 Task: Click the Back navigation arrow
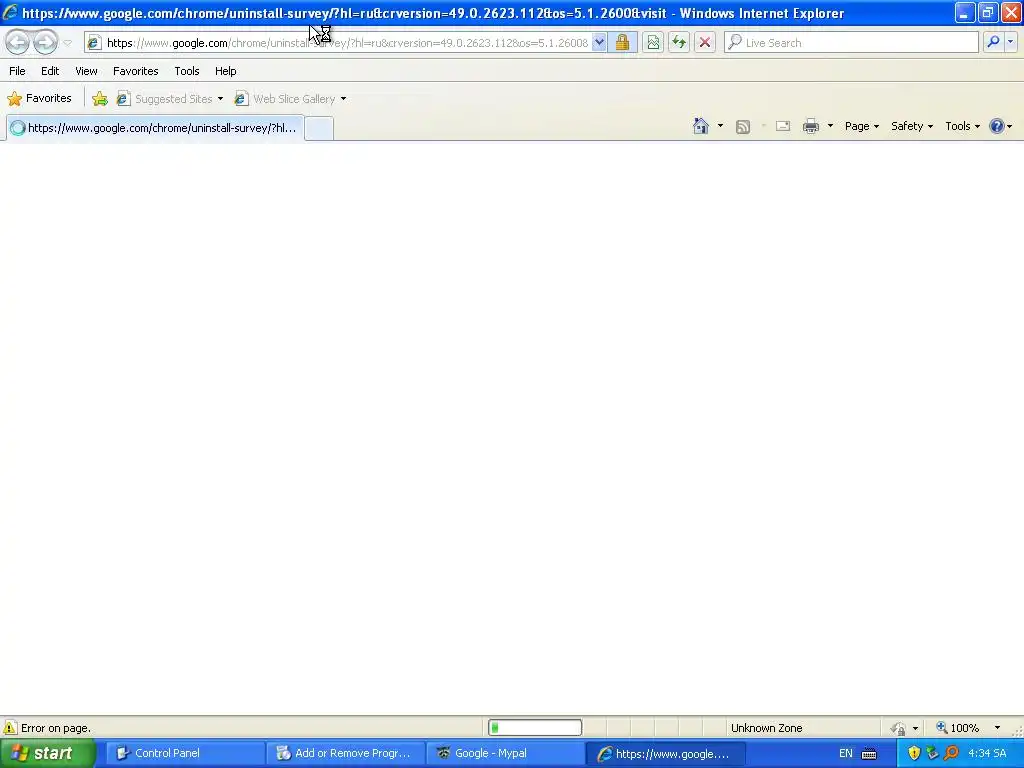coord(18,43)
